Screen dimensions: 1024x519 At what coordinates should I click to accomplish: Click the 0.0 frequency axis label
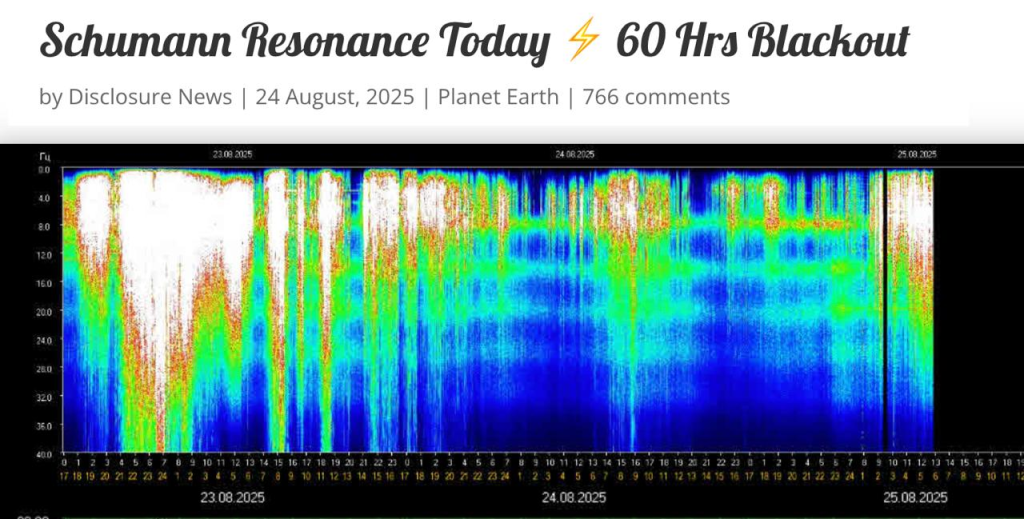coord(43,170)
